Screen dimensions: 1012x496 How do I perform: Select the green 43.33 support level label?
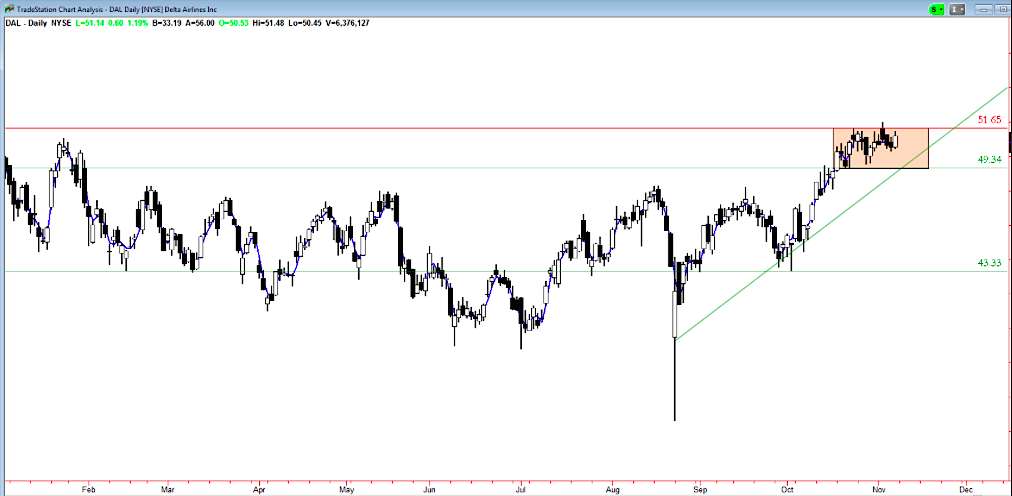click(x=989, y=263)
